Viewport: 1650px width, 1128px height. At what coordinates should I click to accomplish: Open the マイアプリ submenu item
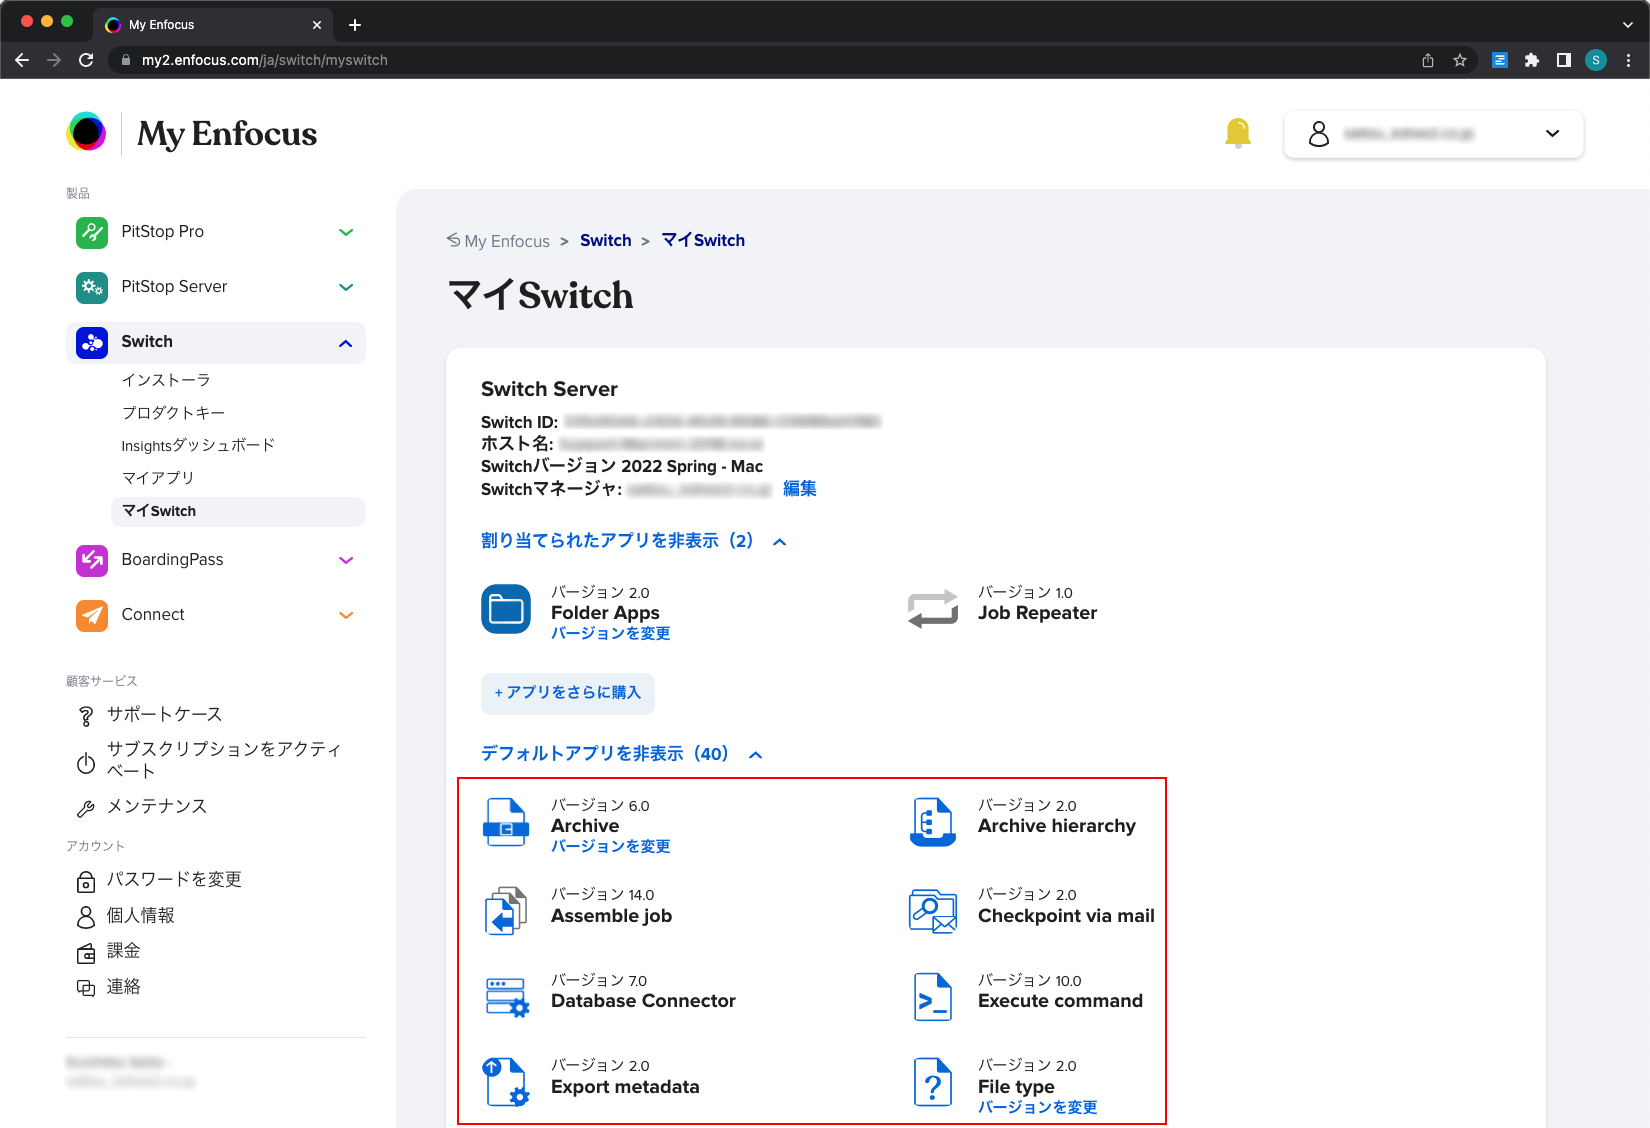158,478
